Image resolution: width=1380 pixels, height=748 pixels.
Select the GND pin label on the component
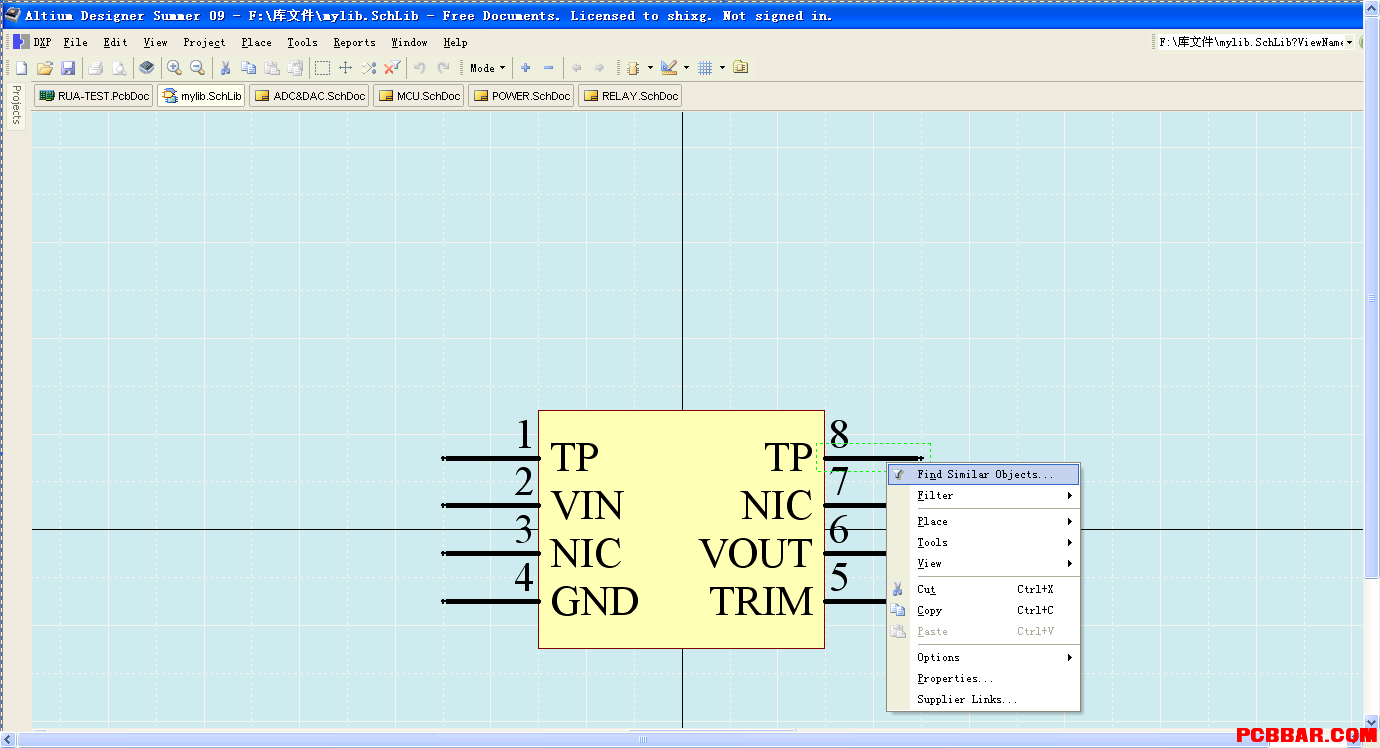[x=594, y=602]
